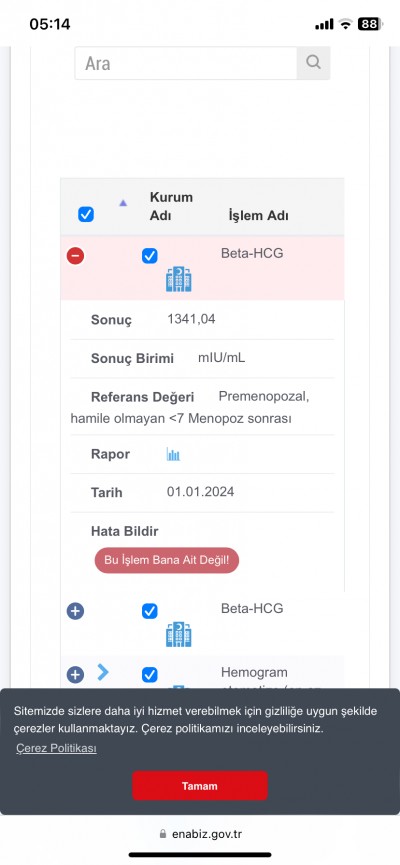Image resolution: width=400 pixels, height=865 pixels.
Task: Accept cookies with the Tamam button
Action: pyautogui.click(x=200, y=786)
